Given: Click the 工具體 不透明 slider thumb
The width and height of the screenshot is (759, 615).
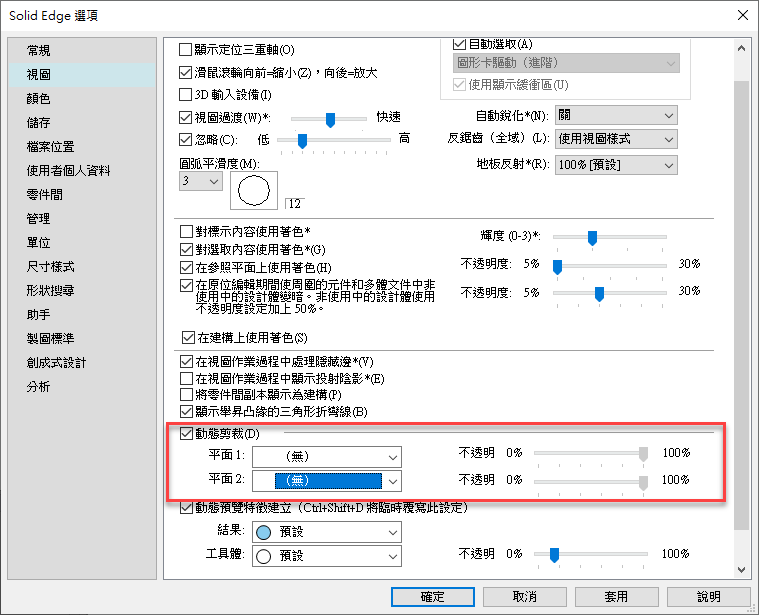Looking at the screenshot, I should [x=554, y=555].
